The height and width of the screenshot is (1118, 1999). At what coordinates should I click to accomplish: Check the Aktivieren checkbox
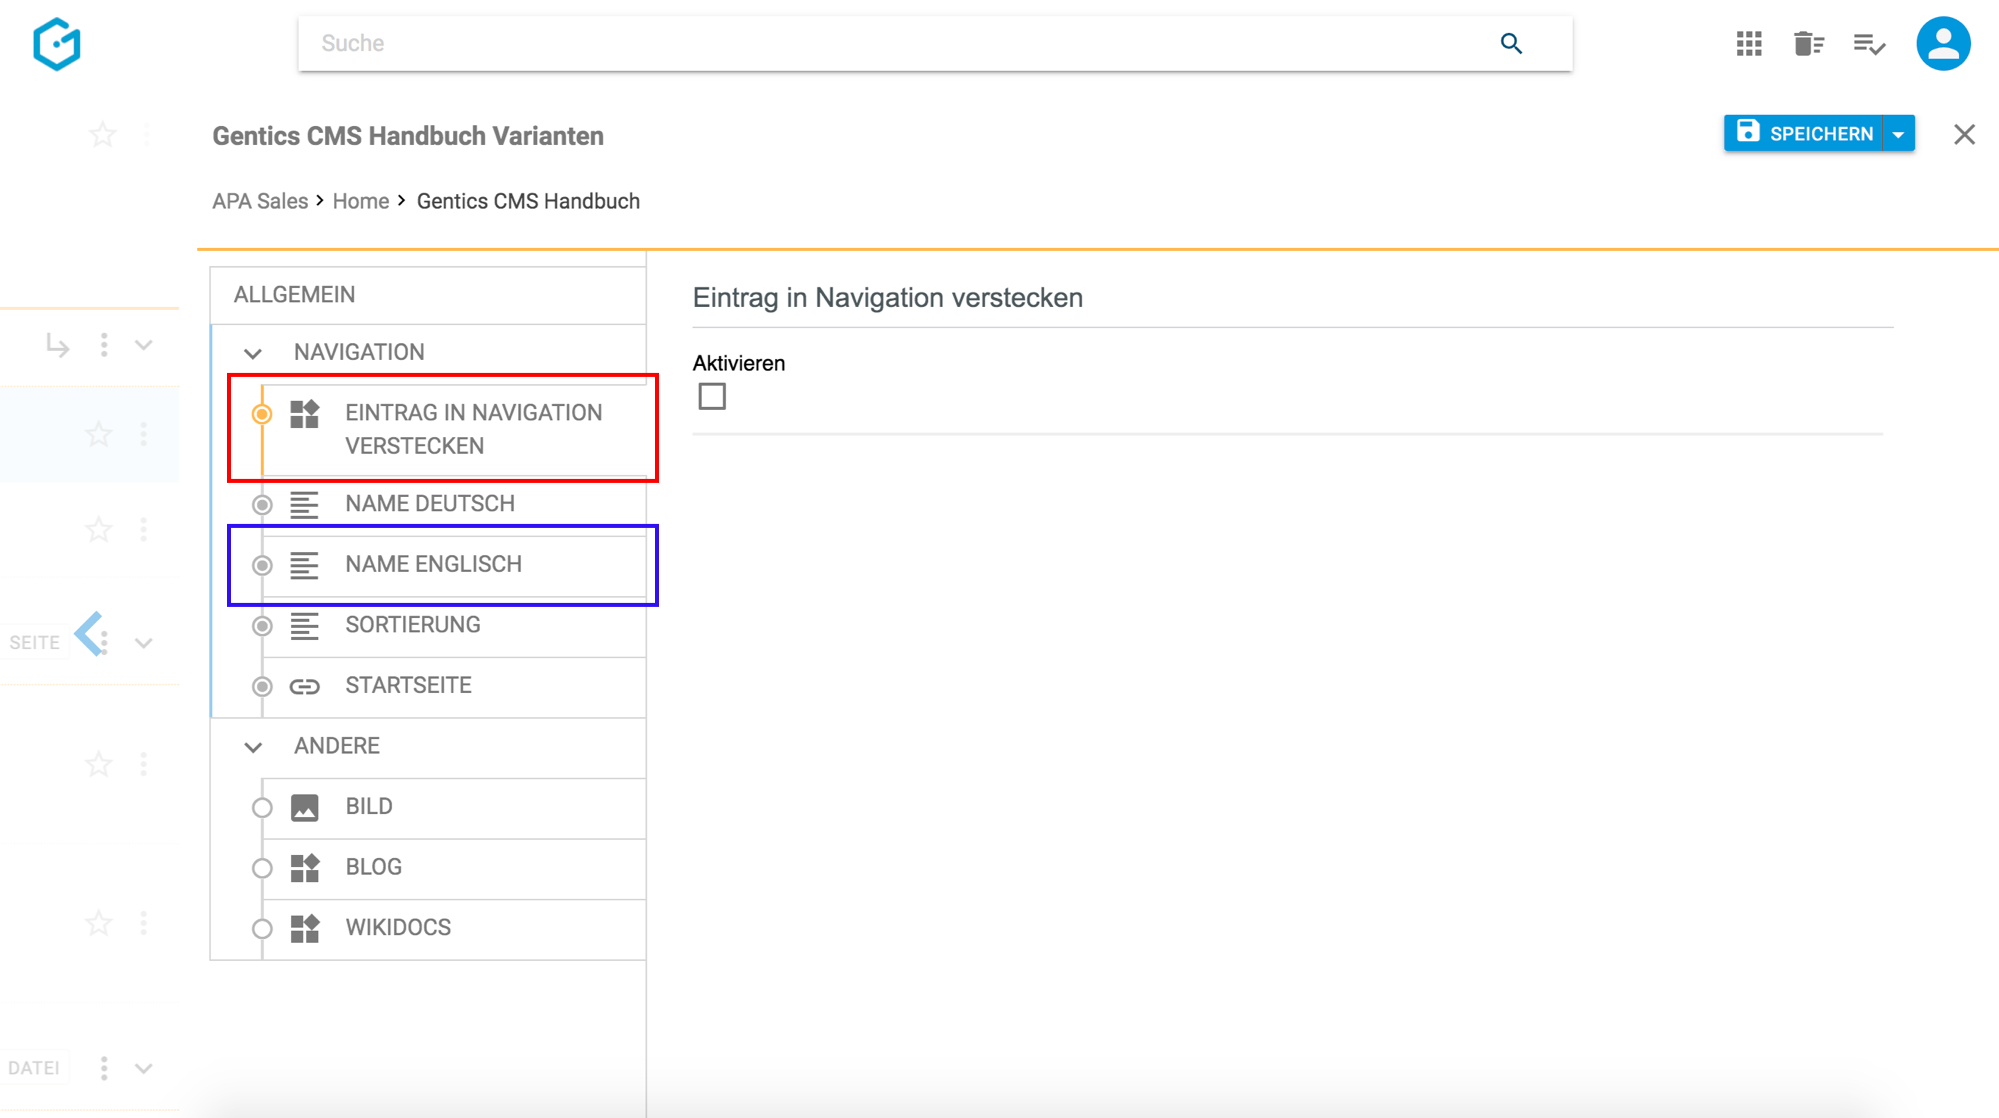712,397
